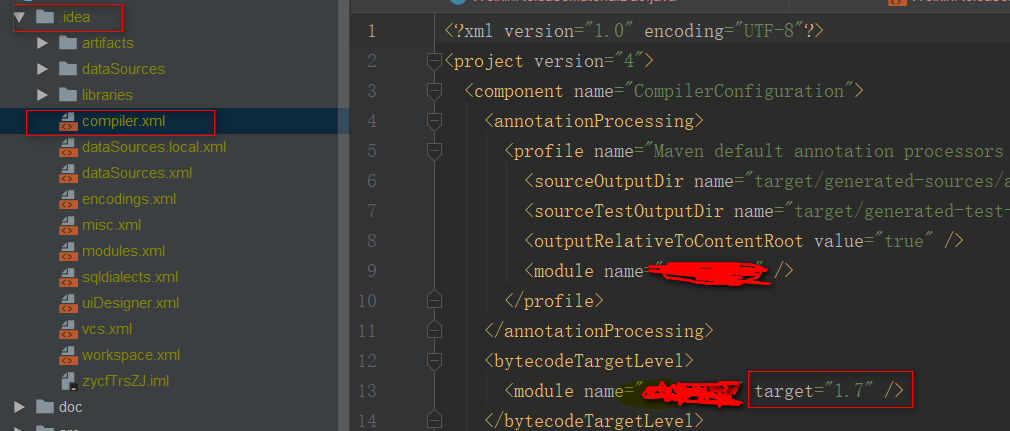Fold the profile tag at line 5
1010x431 pixels.
pyautogui.click(x=434, y=151)
